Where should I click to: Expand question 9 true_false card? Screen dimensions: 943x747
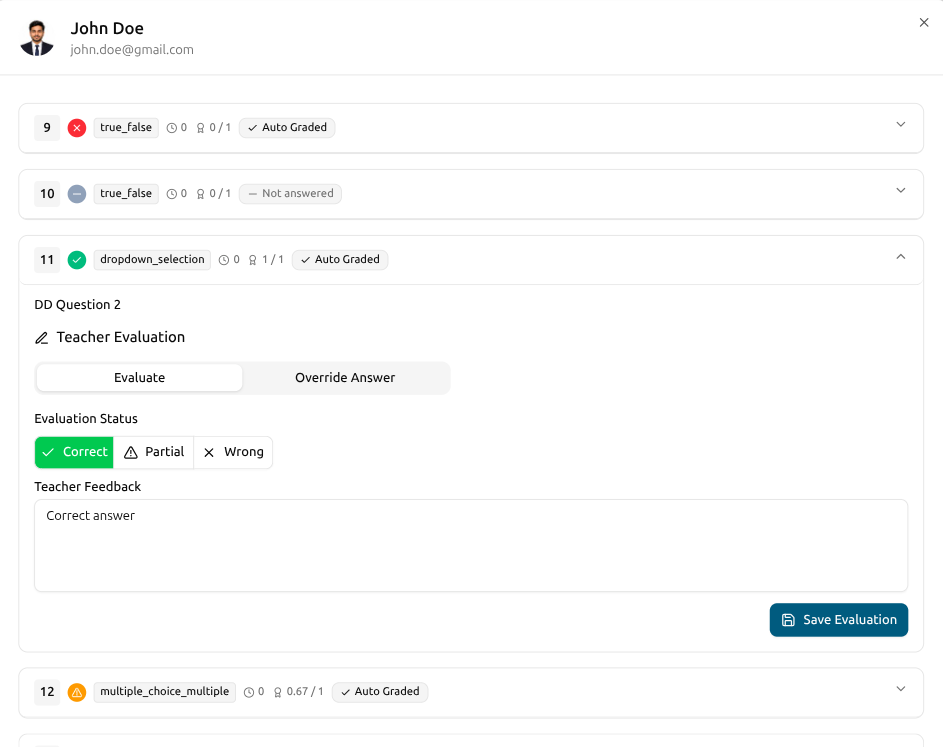tap(900, 124)
